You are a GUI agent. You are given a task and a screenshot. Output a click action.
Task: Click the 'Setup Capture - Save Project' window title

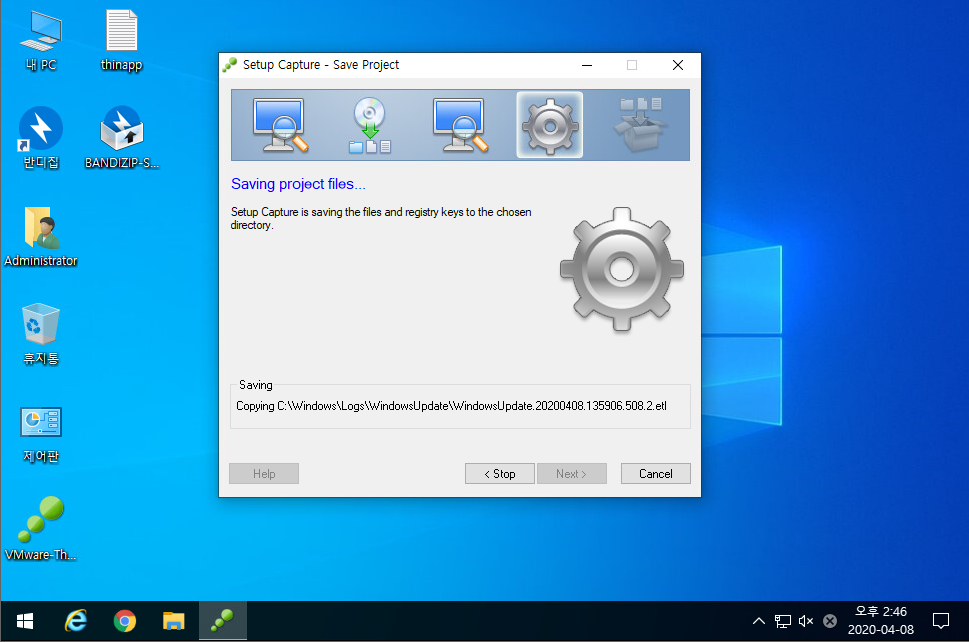pyautogui.click(x=321, y=65)
